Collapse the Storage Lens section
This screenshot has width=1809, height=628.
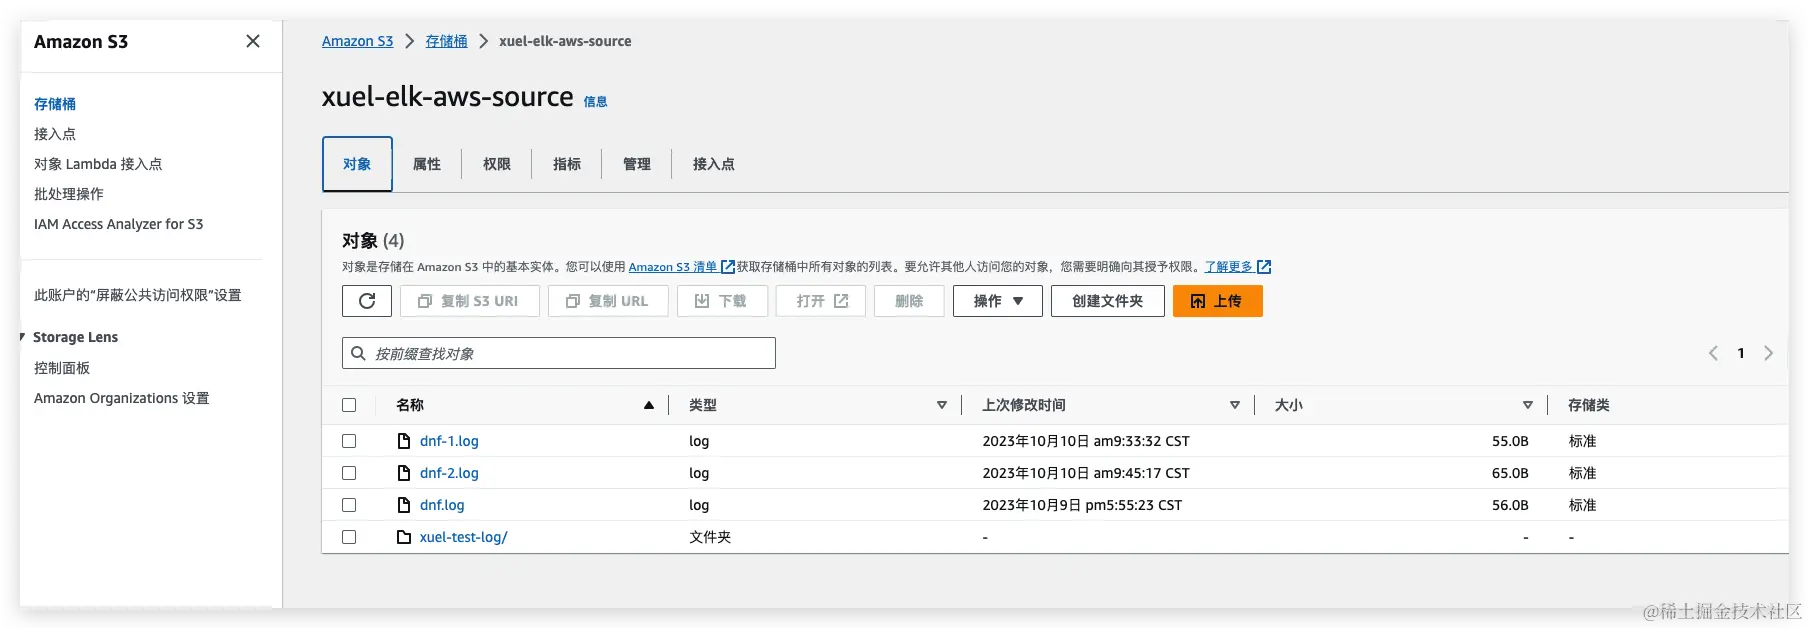pyautogui.click(x=23, y=337)
